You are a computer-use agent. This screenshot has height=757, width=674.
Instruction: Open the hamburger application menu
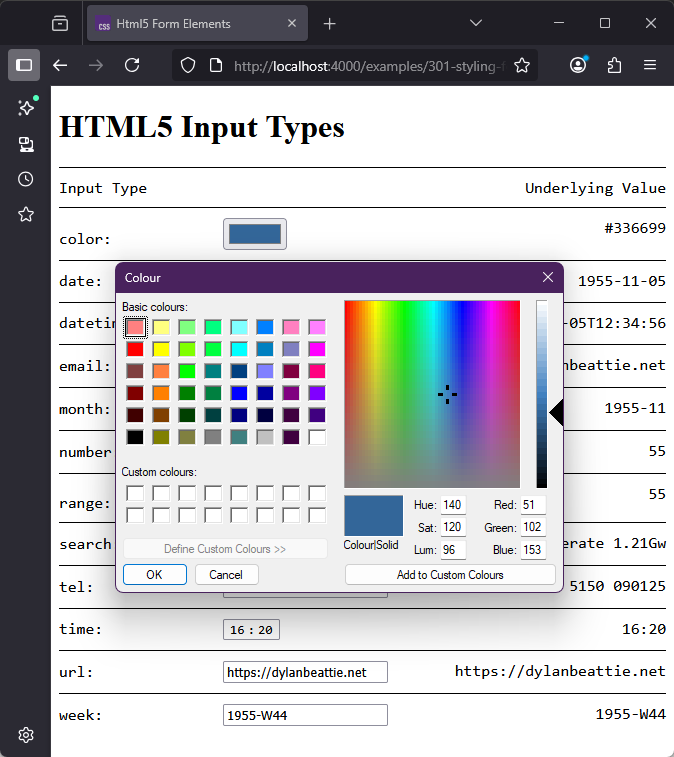650,65
